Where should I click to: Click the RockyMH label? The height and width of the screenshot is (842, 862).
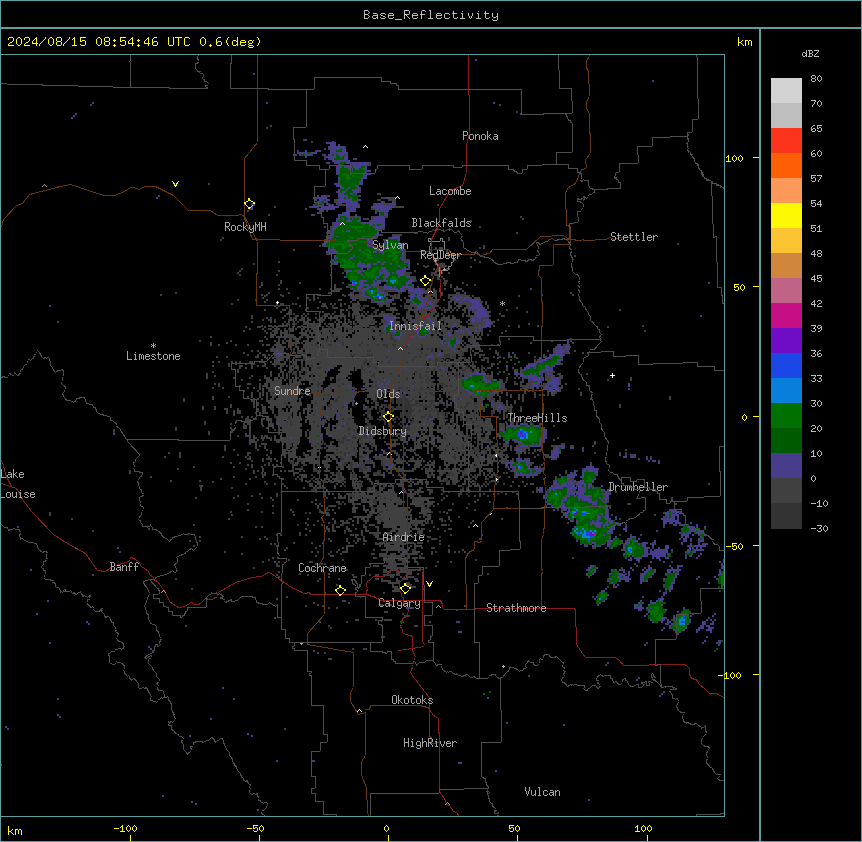click(245, 227)
